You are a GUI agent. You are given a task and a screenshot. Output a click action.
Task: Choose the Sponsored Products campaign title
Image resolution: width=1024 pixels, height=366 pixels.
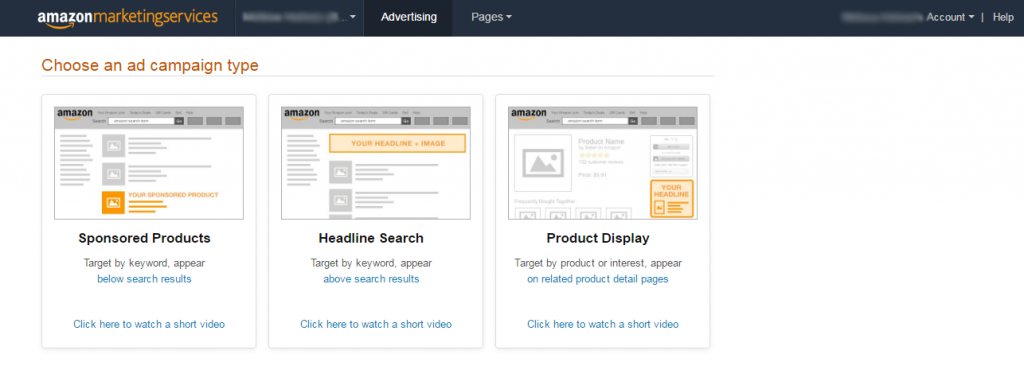tap(144, 239)
